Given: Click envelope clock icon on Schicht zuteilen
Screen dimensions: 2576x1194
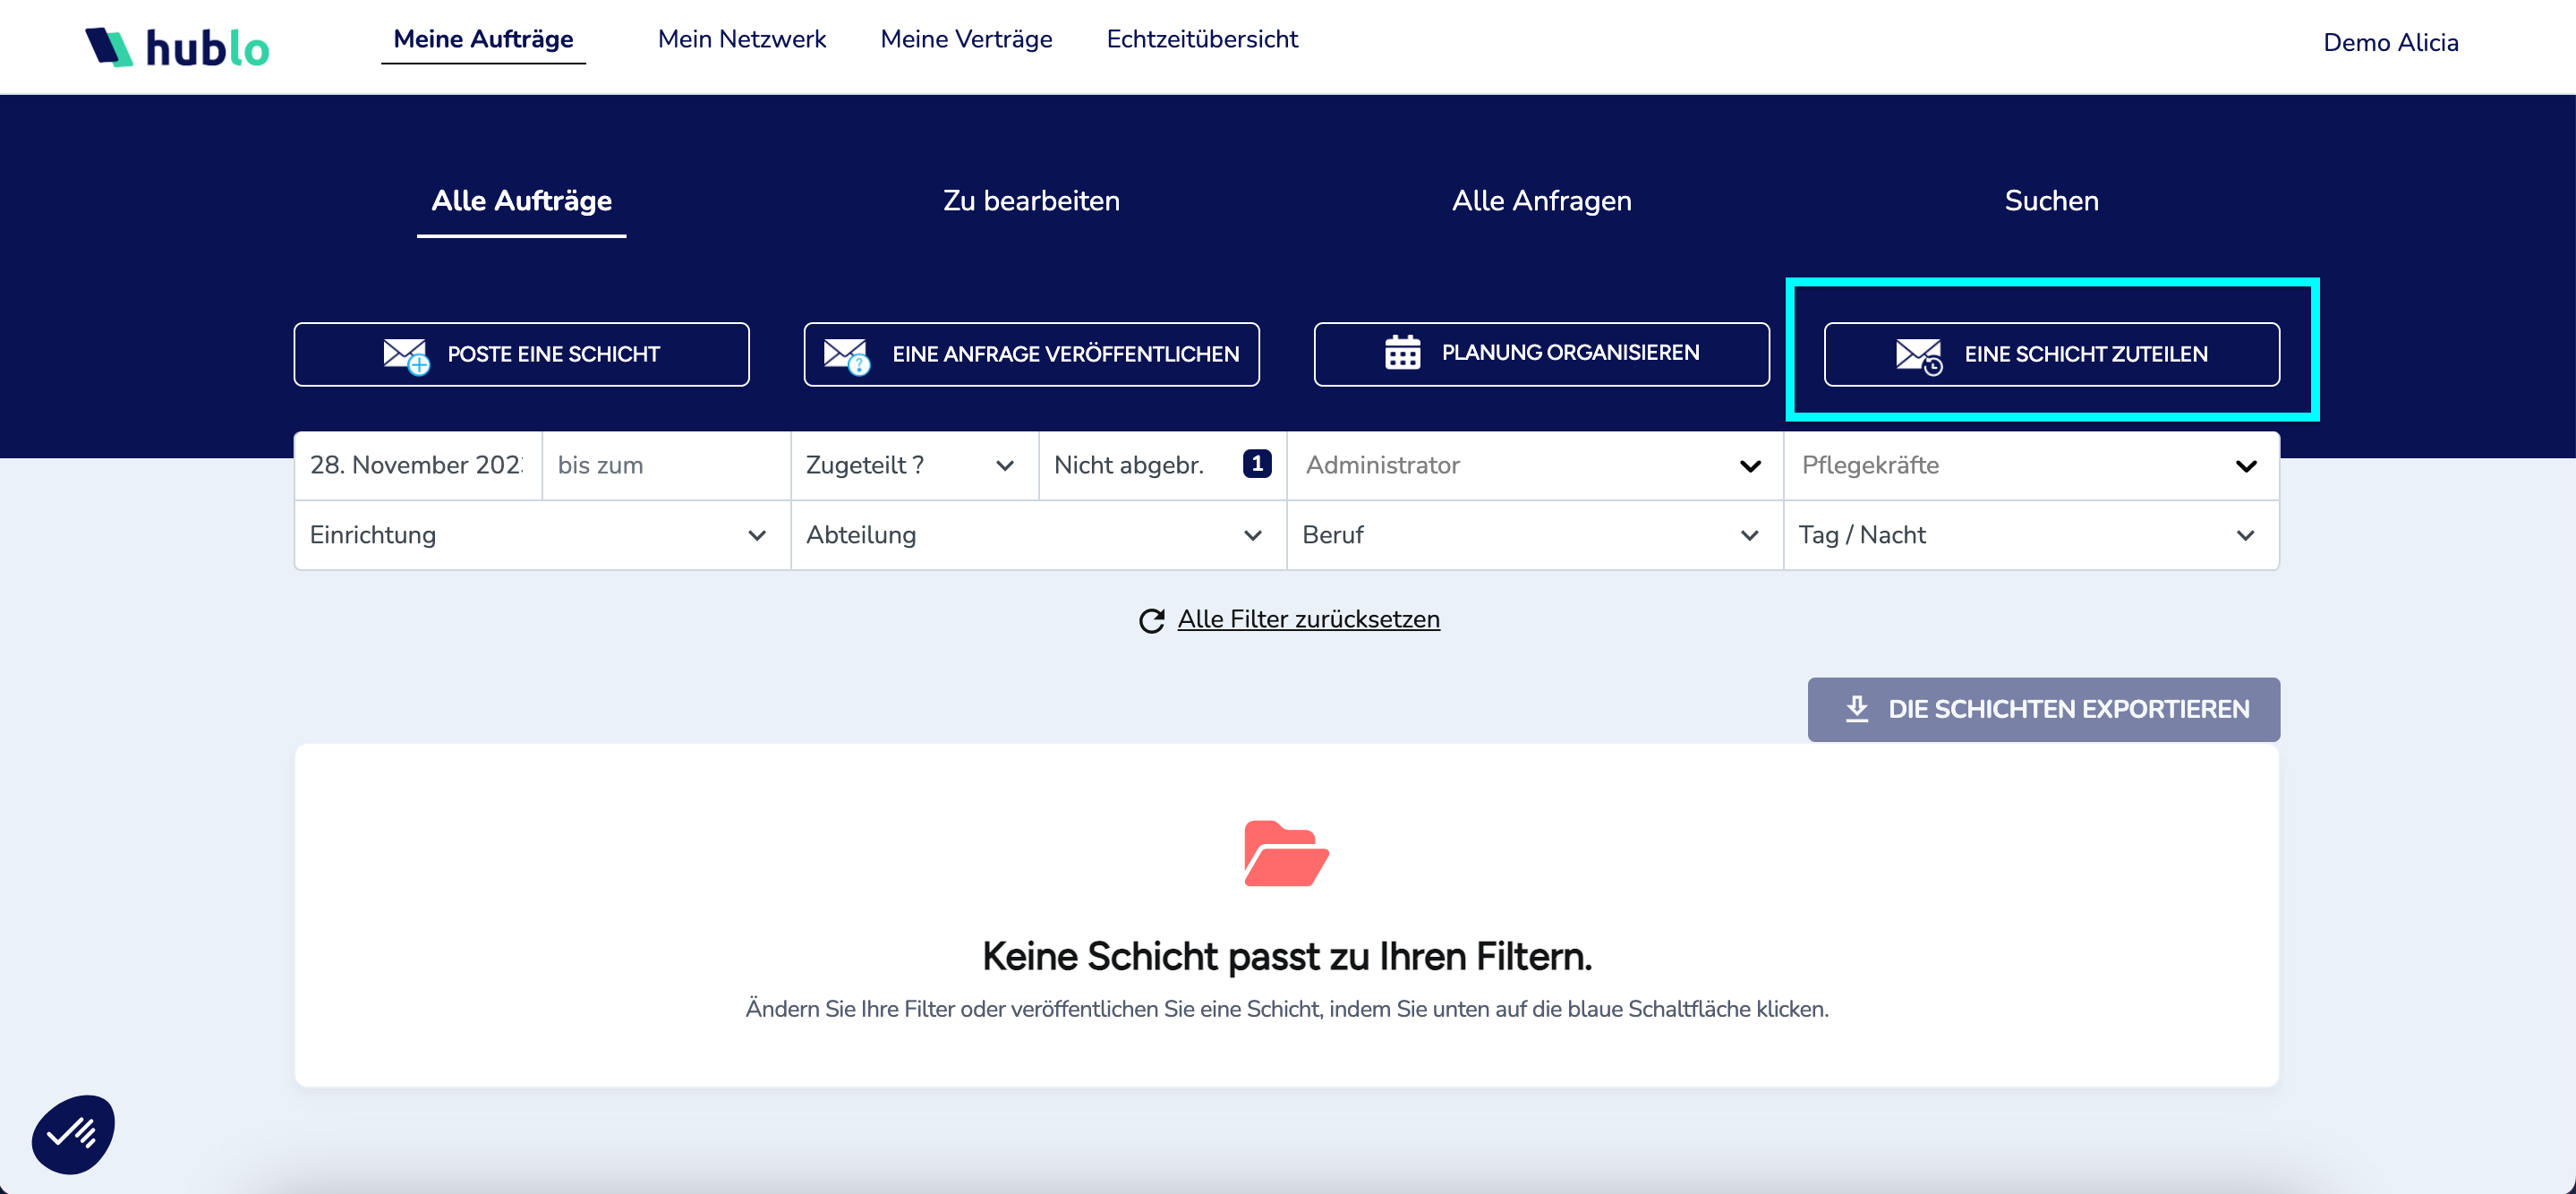Looking at the screenshot, I should [1918, 355].
